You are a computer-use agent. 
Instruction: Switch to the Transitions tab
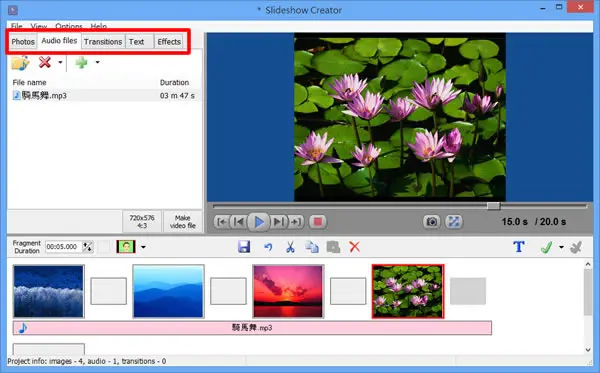[103, 42]
